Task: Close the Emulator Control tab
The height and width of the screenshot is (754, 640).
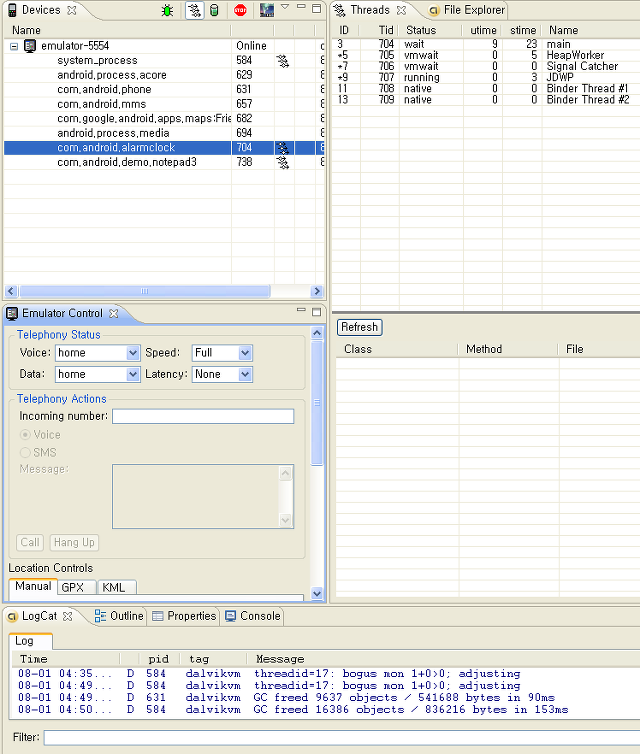Action: coord(113,314)
